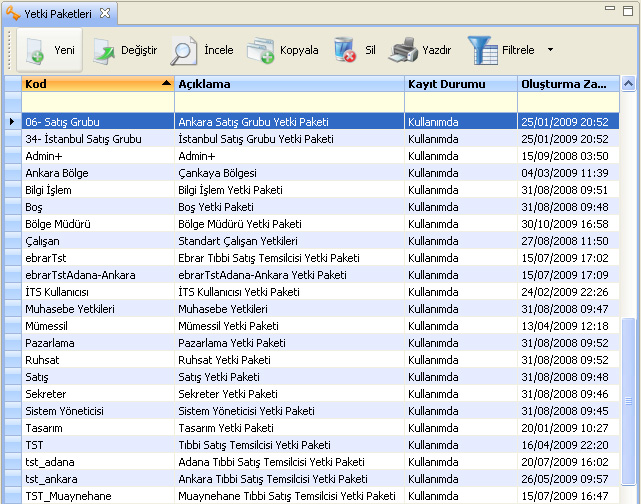Select the "ebrarTst" code cell
The height and width of the screenshot is (504, 641).
pos(98,258)
